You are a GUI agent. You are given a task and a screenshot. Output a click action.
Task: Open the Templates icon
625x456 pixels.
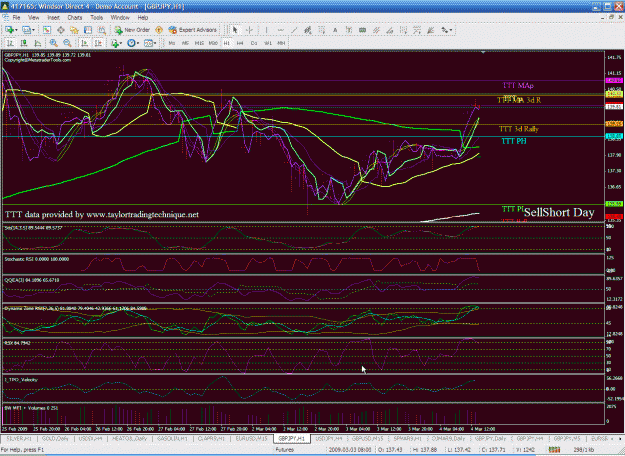point(148,43)
